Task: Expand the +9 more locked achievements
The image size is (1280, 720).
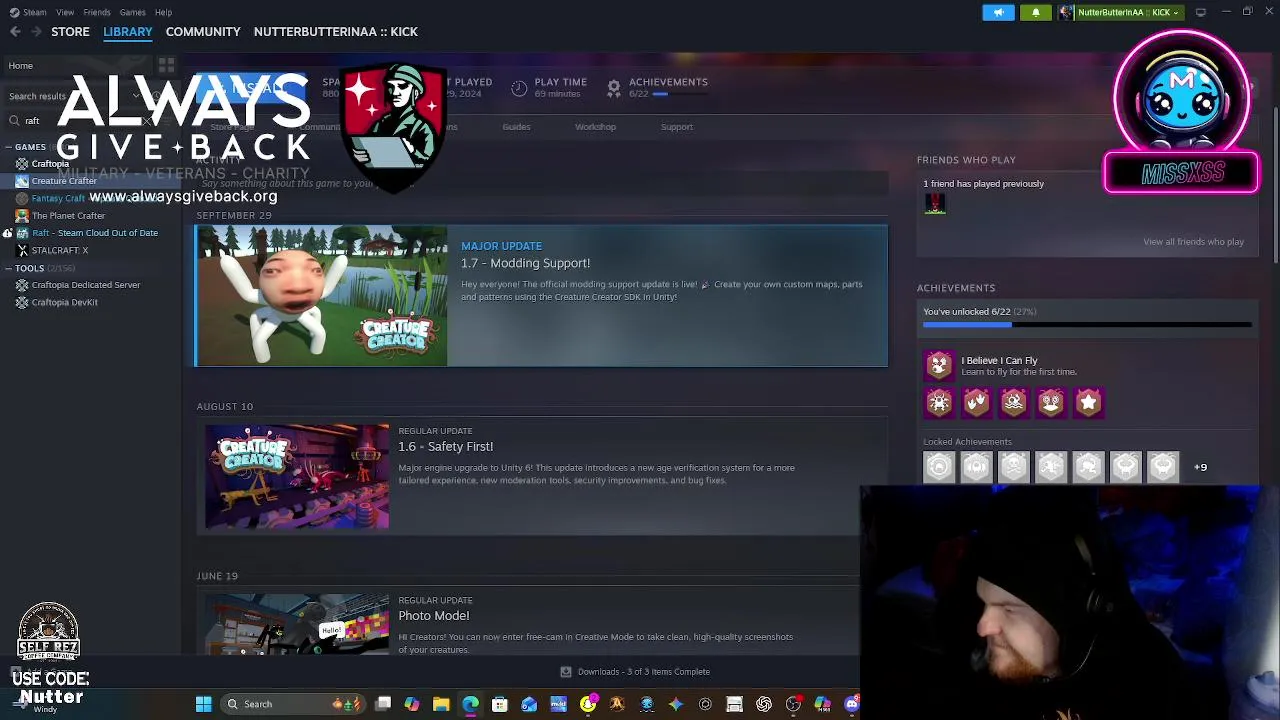Action: [x=1200, y=467]
